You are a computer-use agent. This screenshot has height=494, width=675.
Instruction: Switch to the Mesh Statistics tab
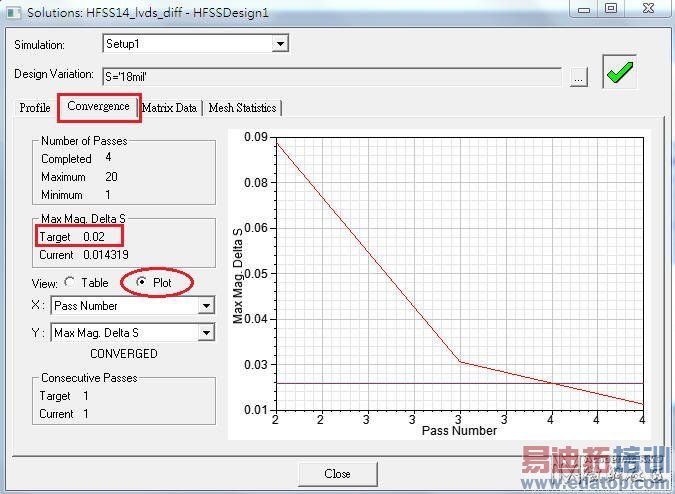(x=242, y=108)
